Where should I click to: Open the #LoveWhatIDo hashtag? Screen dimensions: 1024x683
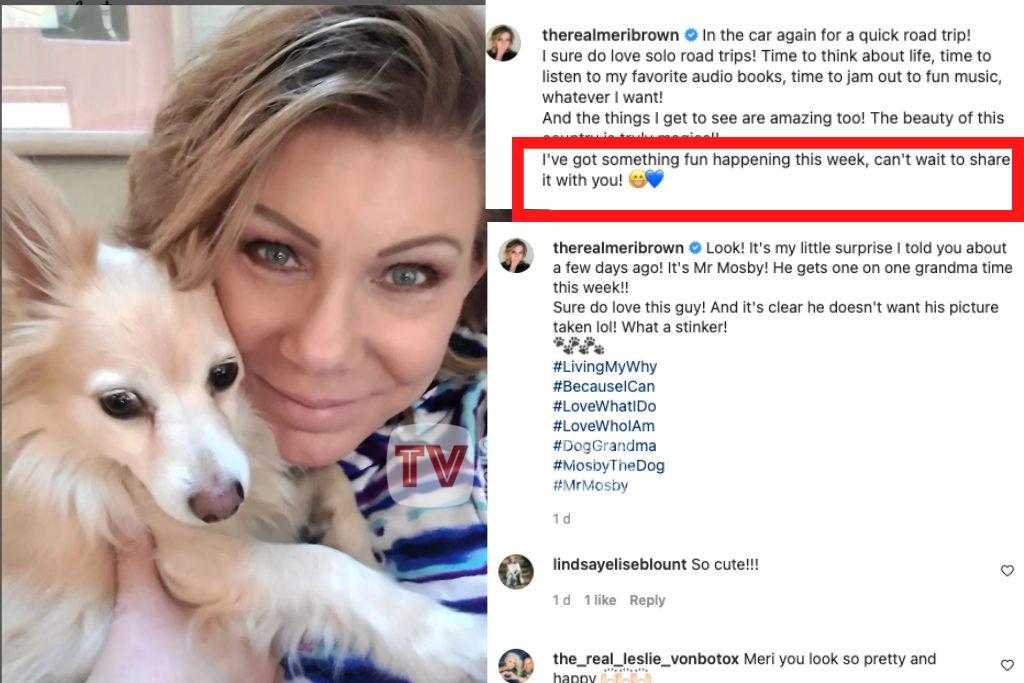pos(604,406)
